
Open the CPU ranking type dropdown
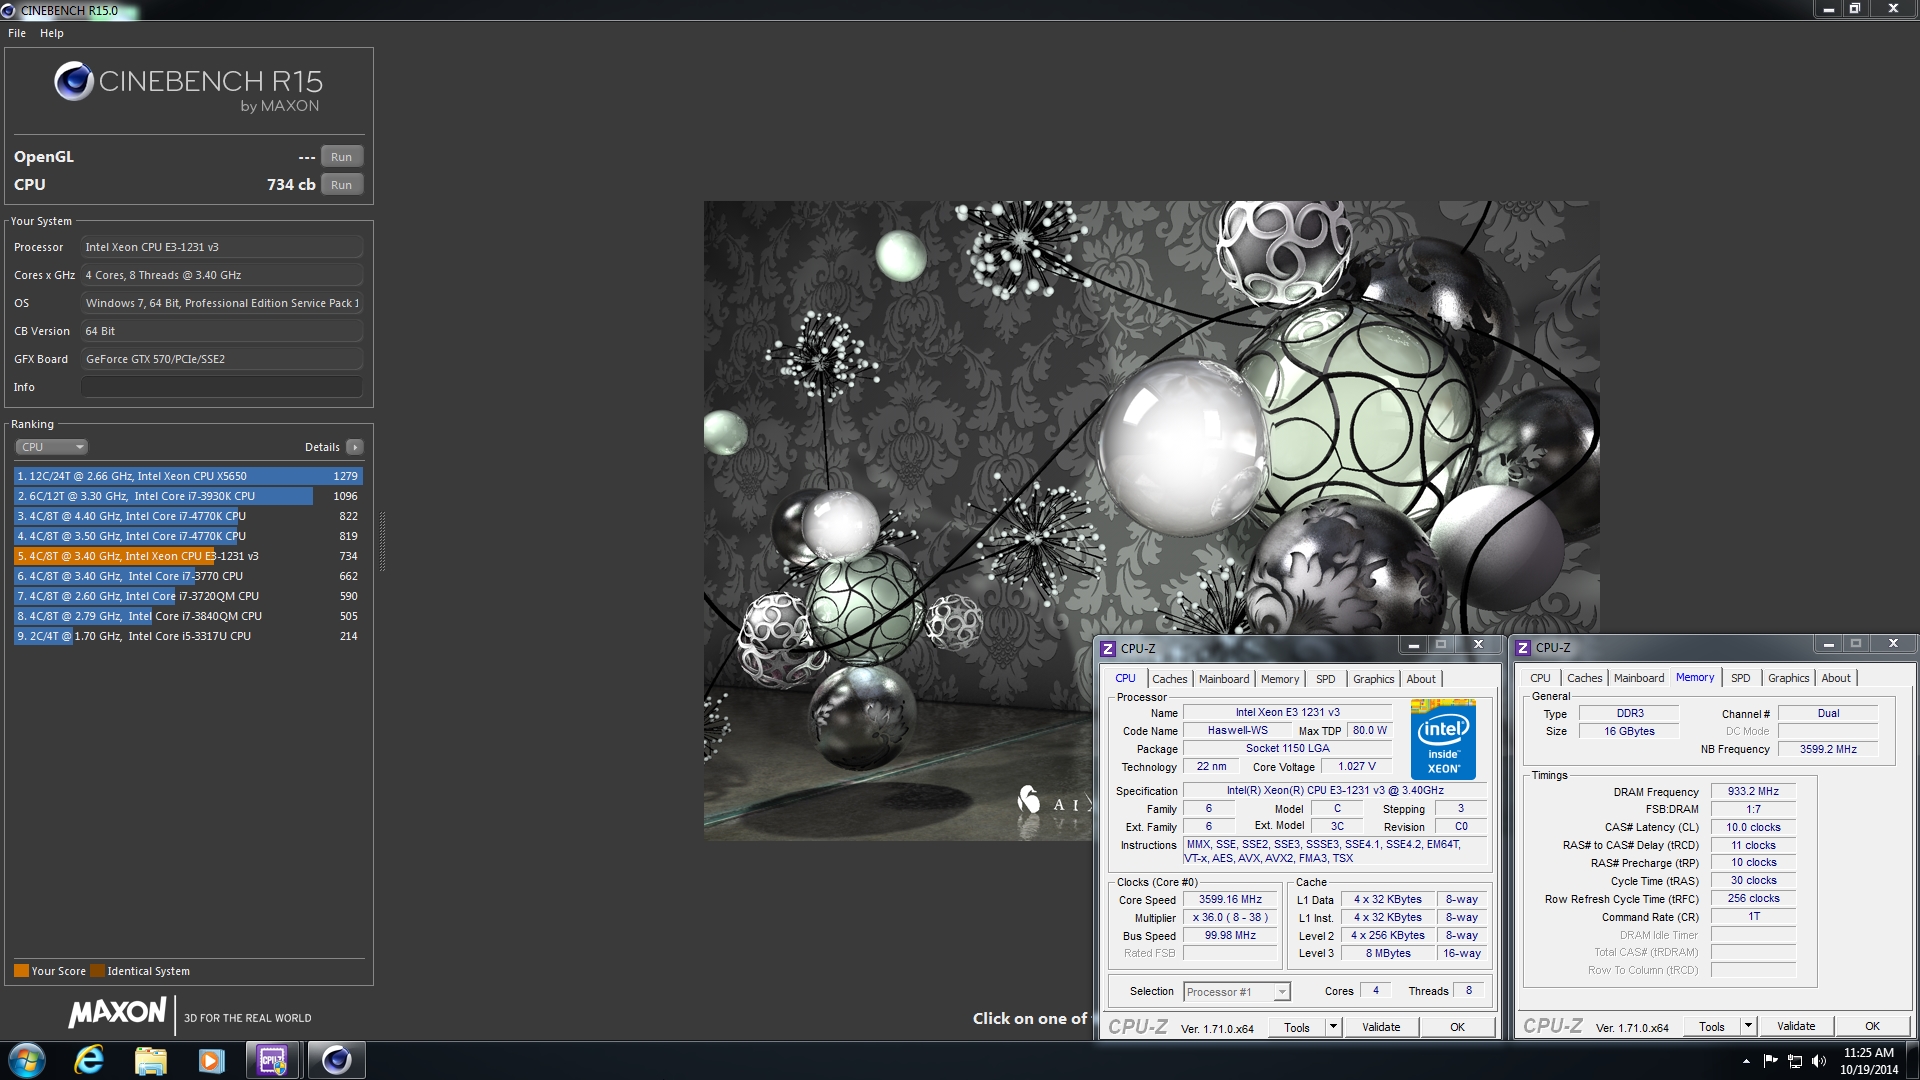click(52, 447)
